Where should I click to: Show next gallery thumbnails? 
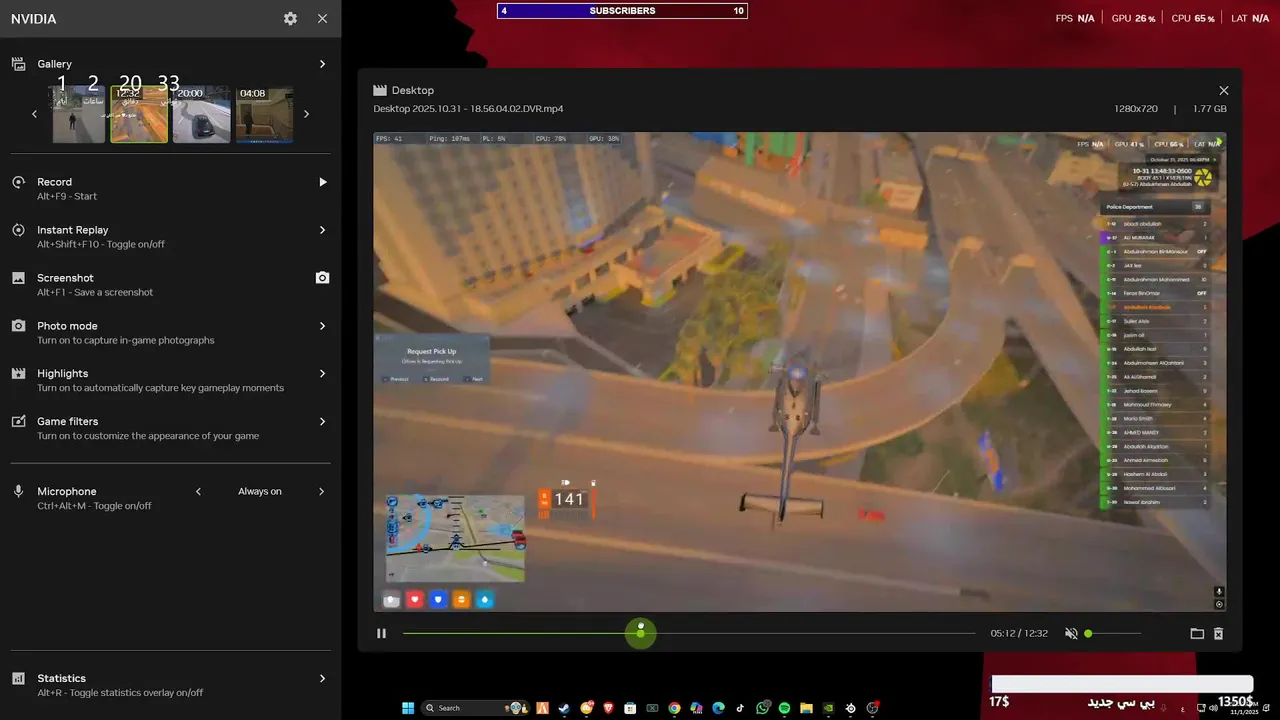coord(306,114)
